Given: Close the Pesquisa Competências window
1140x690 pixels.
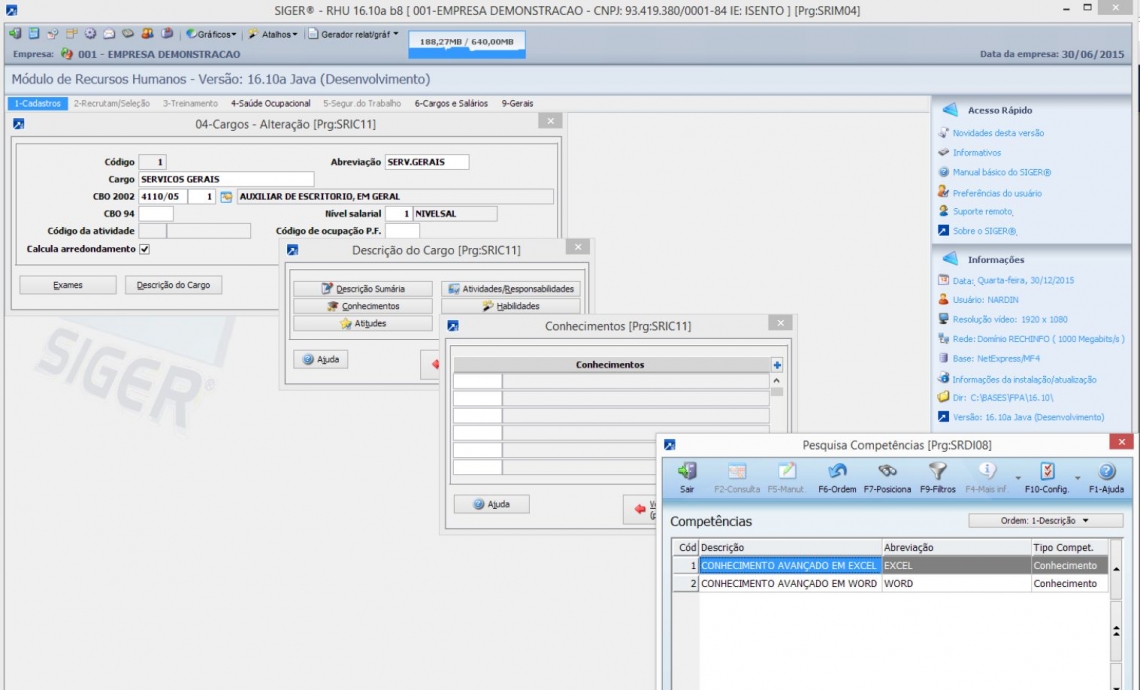Looking at the screenshot, I should click(1121, 442).
